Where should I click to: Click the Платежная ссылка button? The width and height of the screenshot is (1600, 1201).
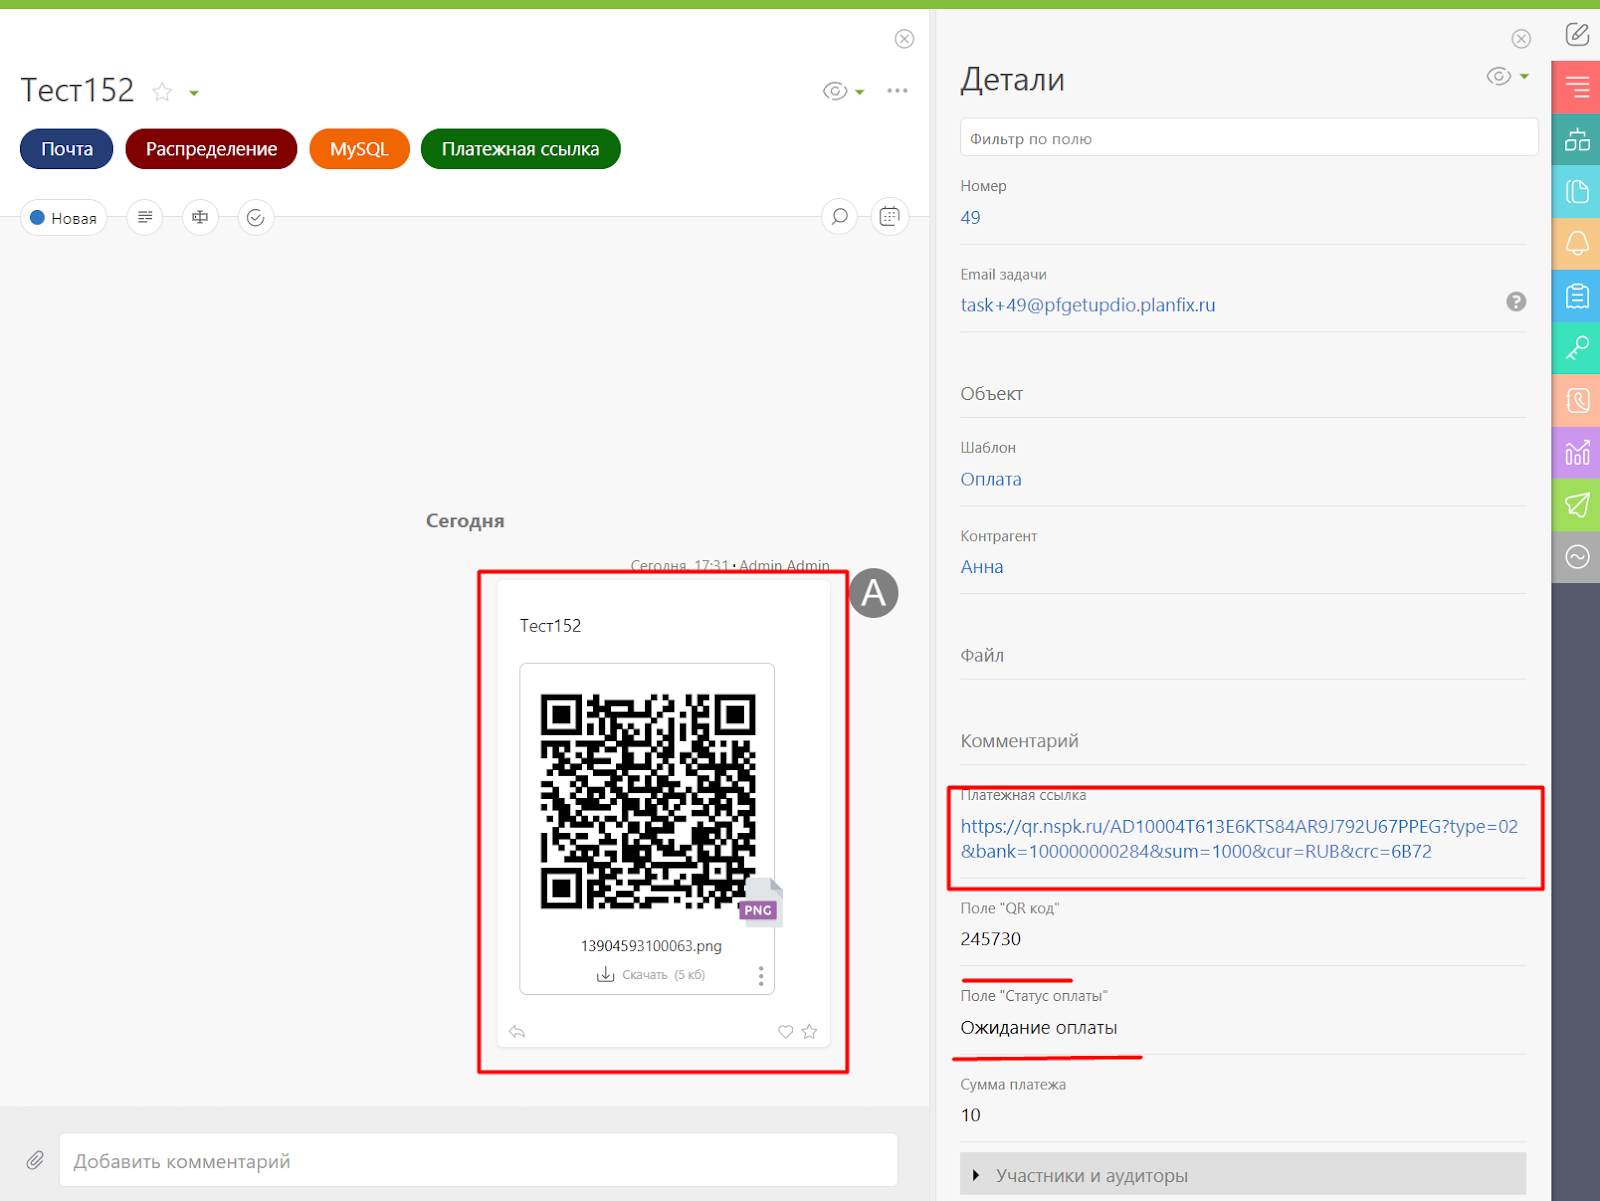520,149
